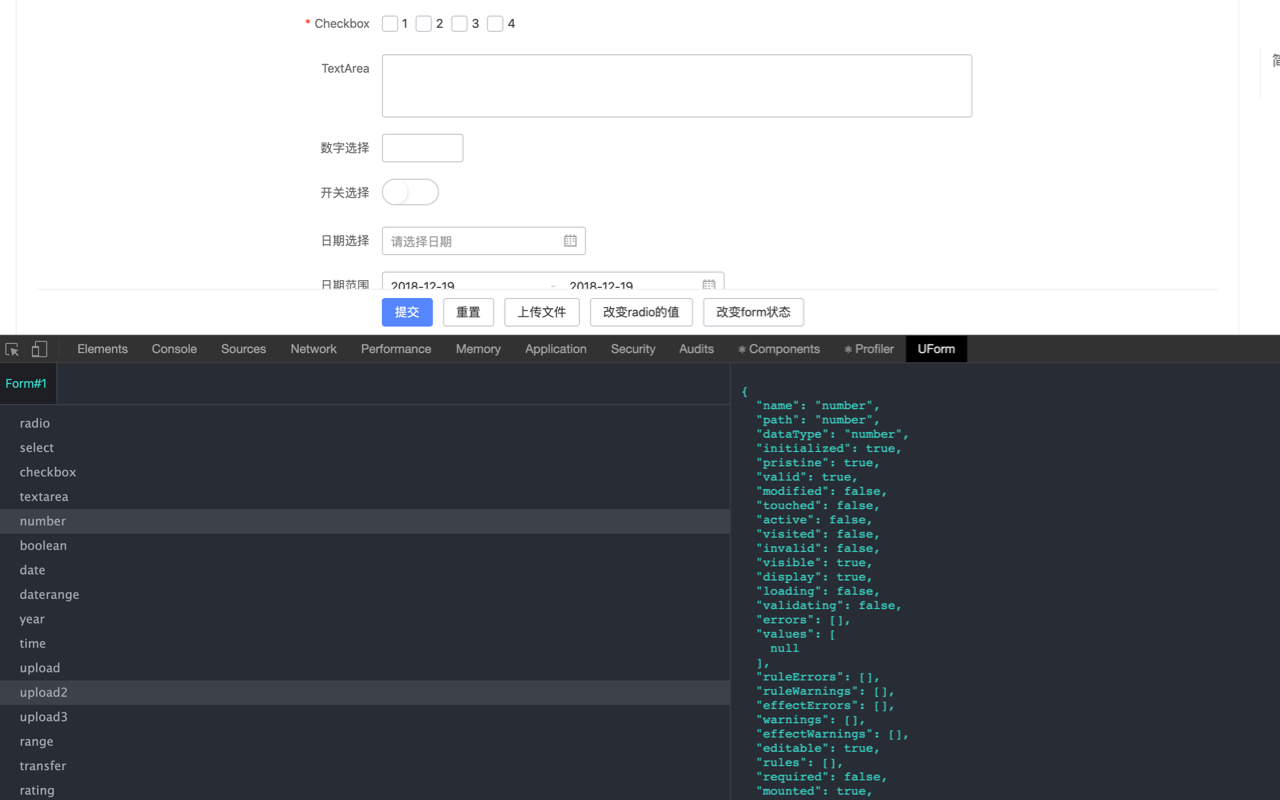Click the 数字选择 number input field
Image resolution: width=1280 pixels, height=800 pixels.
click(x=422, y=147)
